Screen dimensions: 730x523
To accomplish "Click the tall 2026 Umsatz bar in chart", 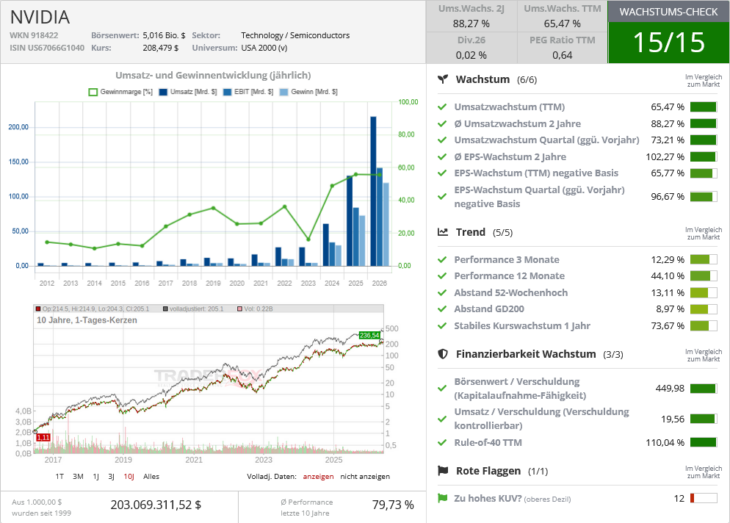I will pyautogui.click(x=373, y=191).
